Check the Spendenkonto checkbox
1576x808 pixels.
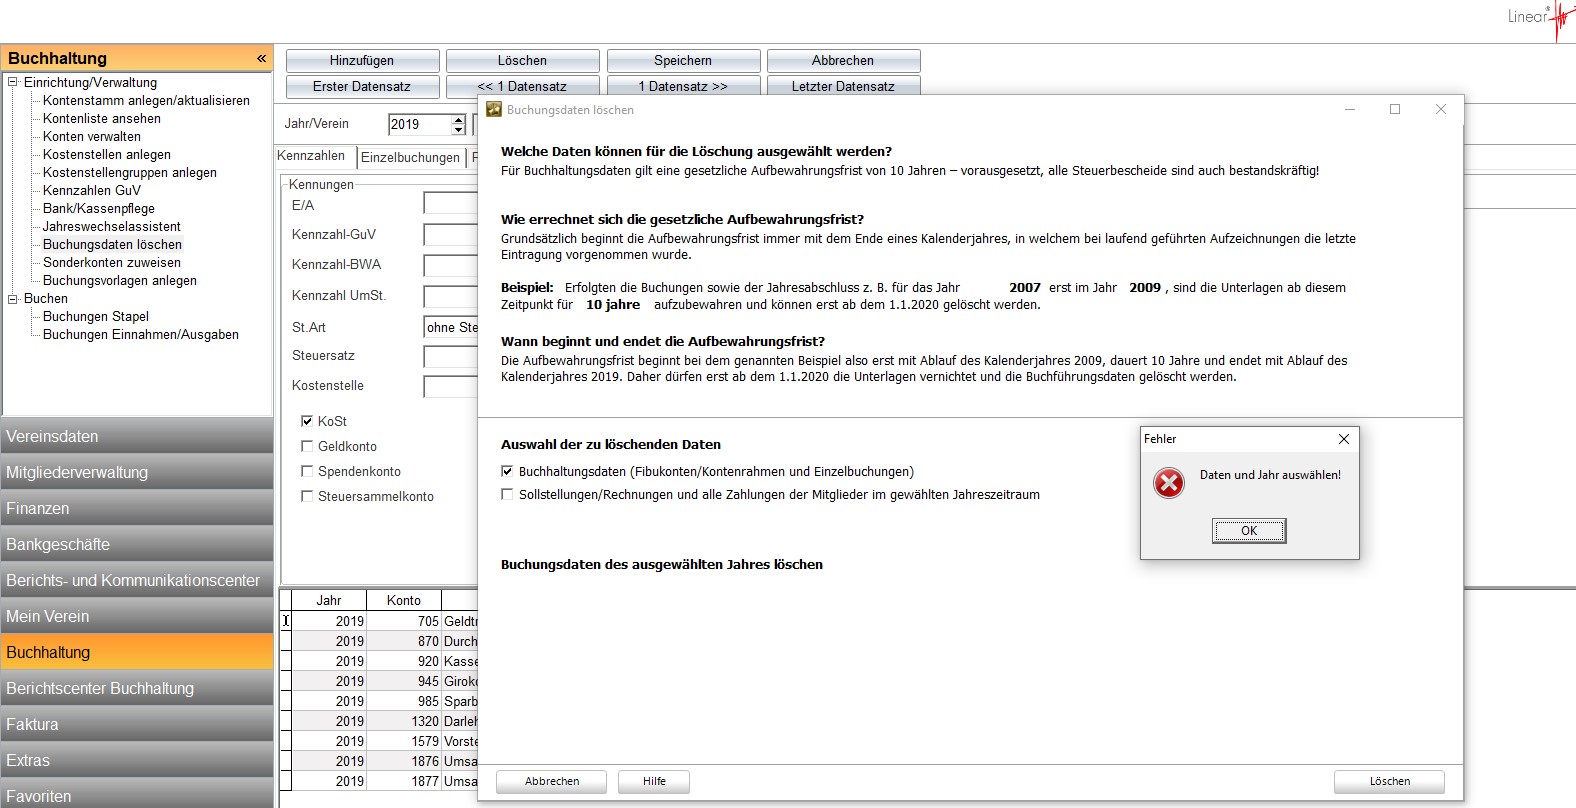(x=307, y=471)
